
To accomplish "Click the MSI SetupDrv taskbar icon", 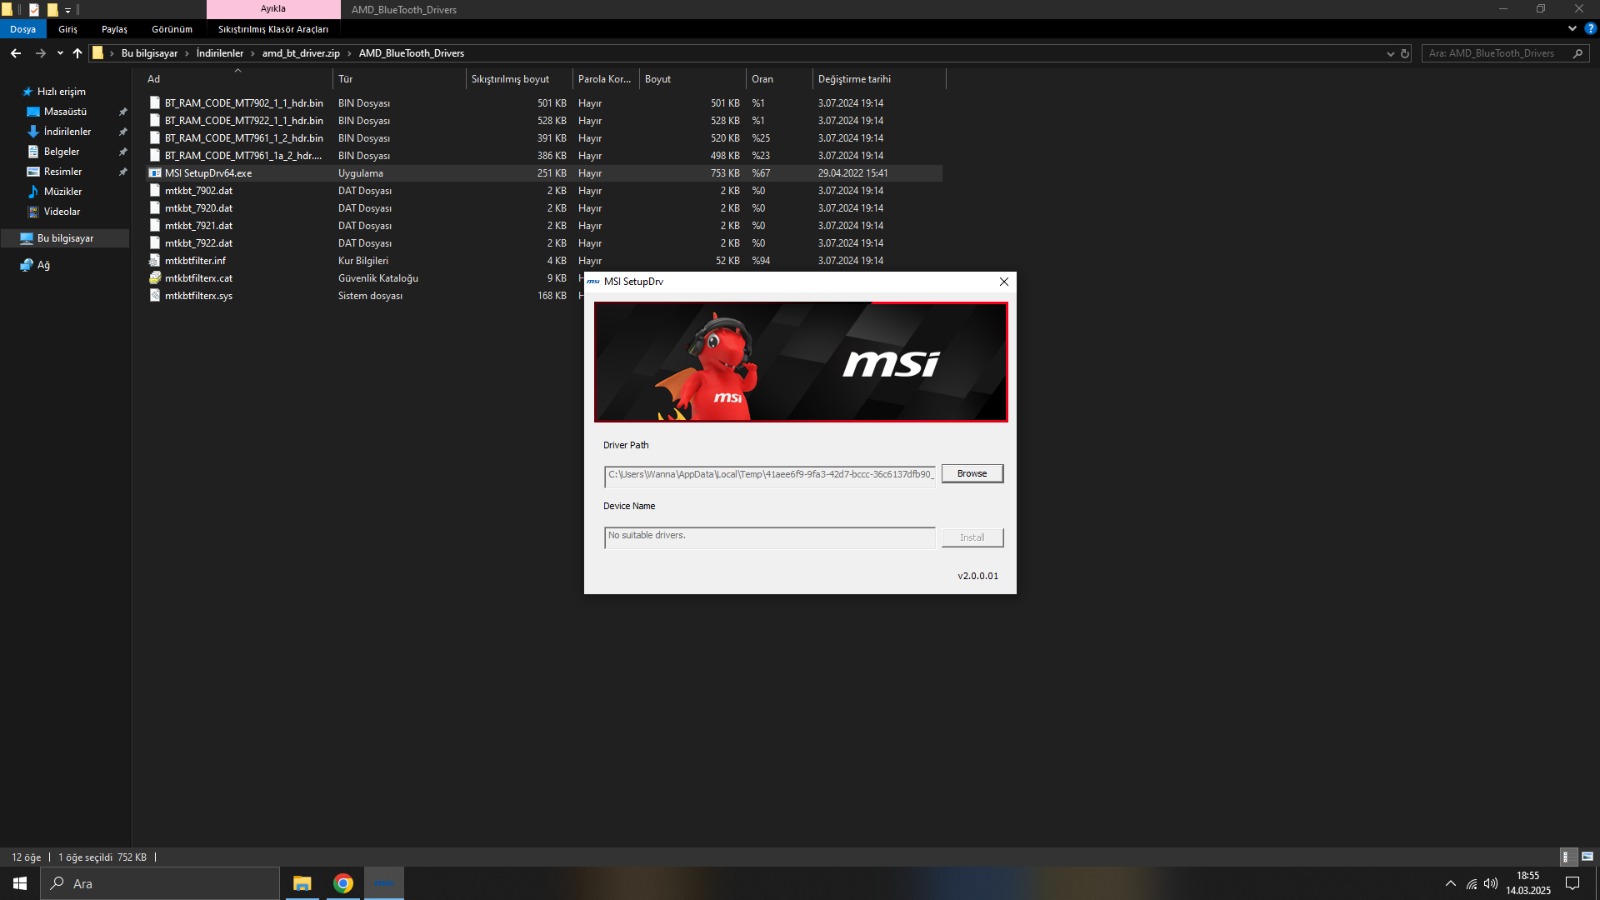I will (x=384, y=883).
